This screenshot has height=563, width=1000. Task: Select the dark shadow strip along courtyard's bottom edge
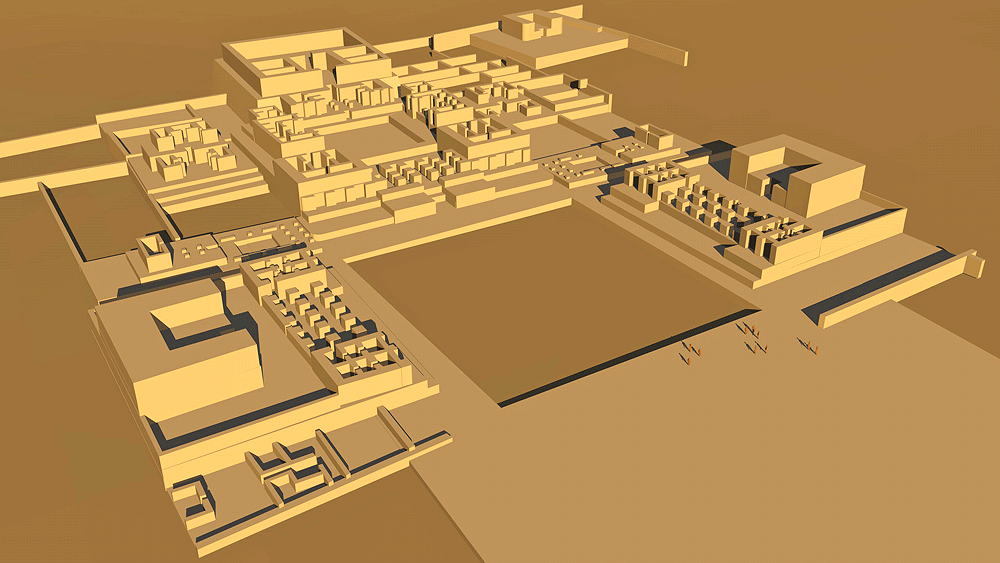620,360
